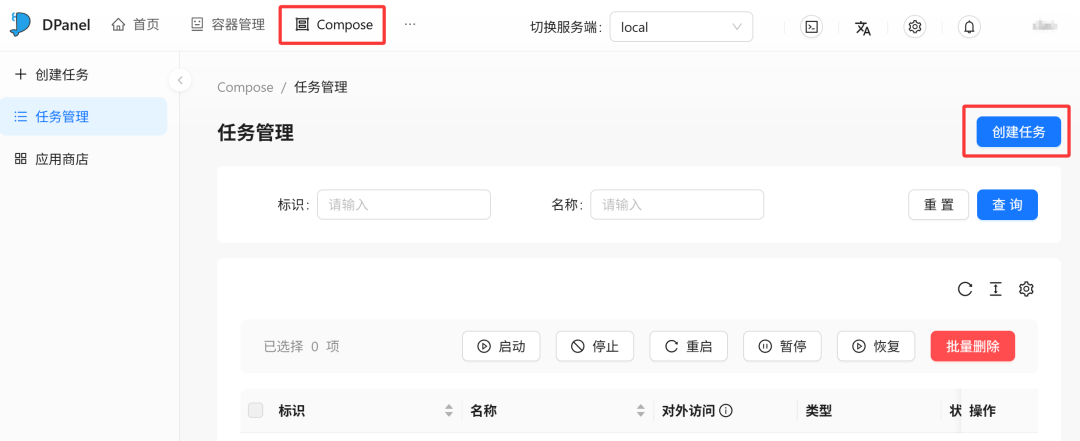Switch to the 容器管理 tab
Image resolution: width=1080 pixels, height=441 pixels.
click(x=228, y=25)
